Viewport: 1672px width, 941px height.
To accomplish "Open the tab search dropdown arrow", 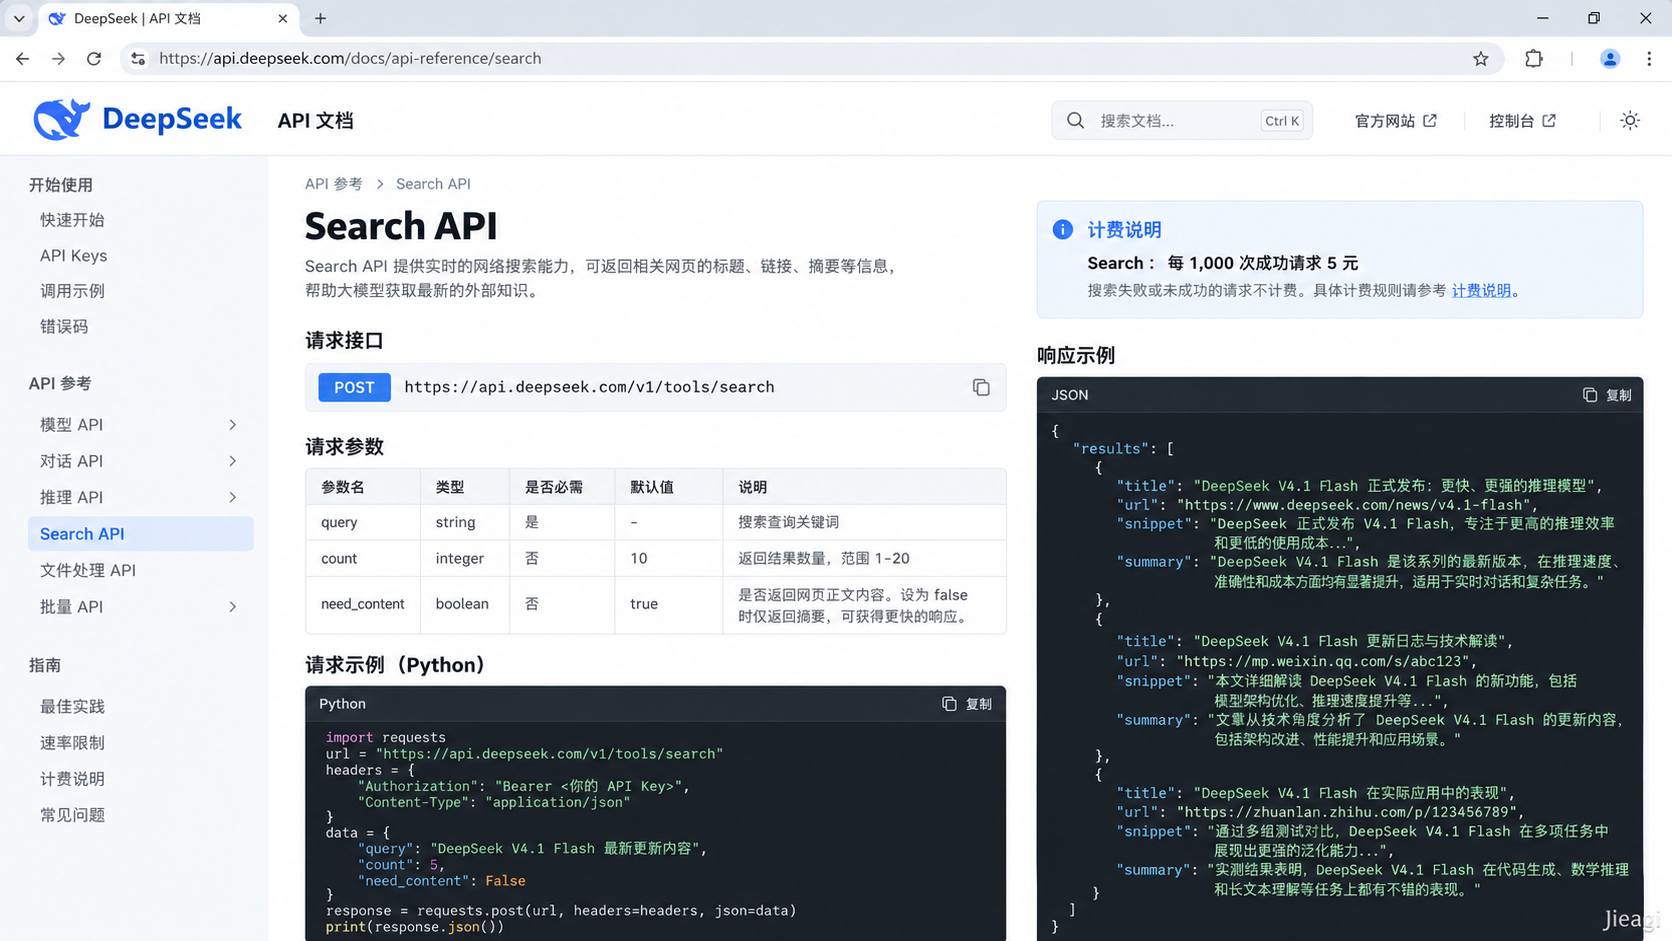I will click(x=19, y=18).
